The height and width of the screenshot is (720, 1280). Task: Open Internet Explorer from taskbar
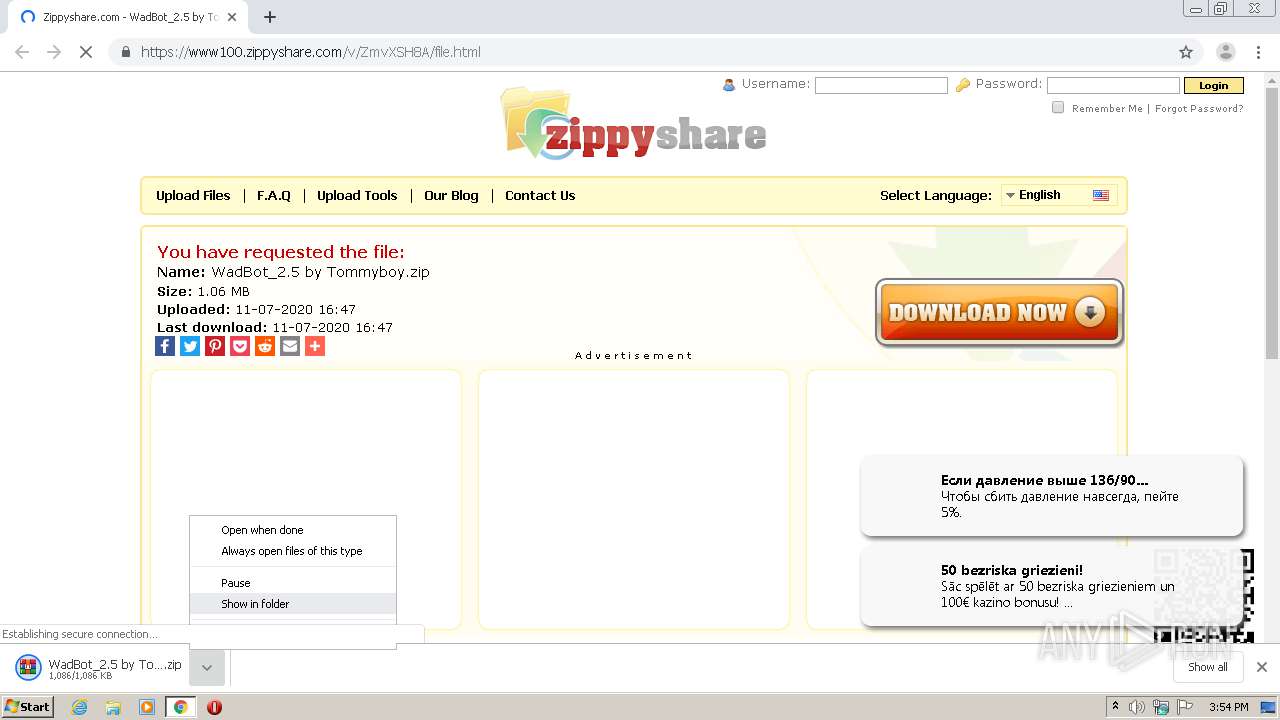79,707
